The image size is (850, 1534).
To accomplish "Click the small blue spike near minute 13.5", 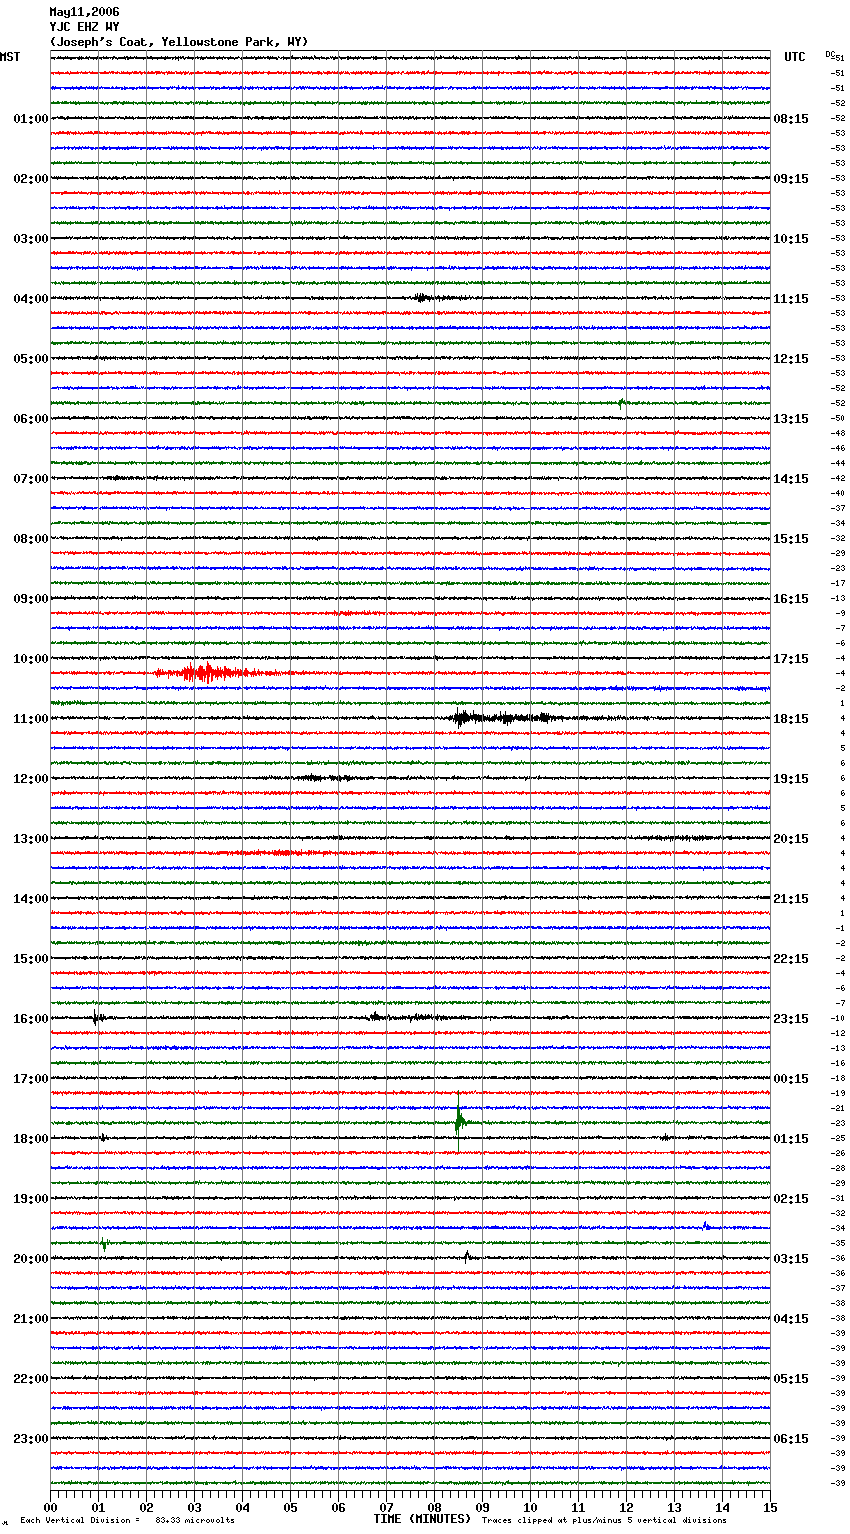I will [x=706, y=1225].
